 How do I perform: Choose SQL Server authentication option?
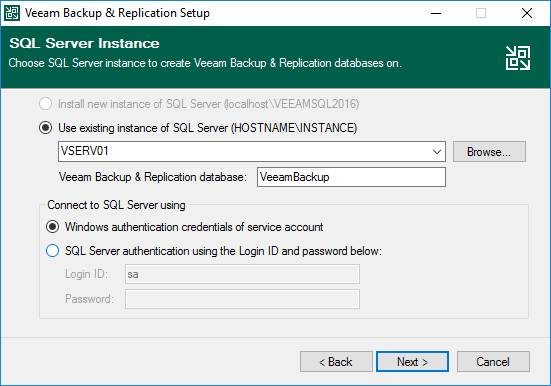click(x=53, y=251)
